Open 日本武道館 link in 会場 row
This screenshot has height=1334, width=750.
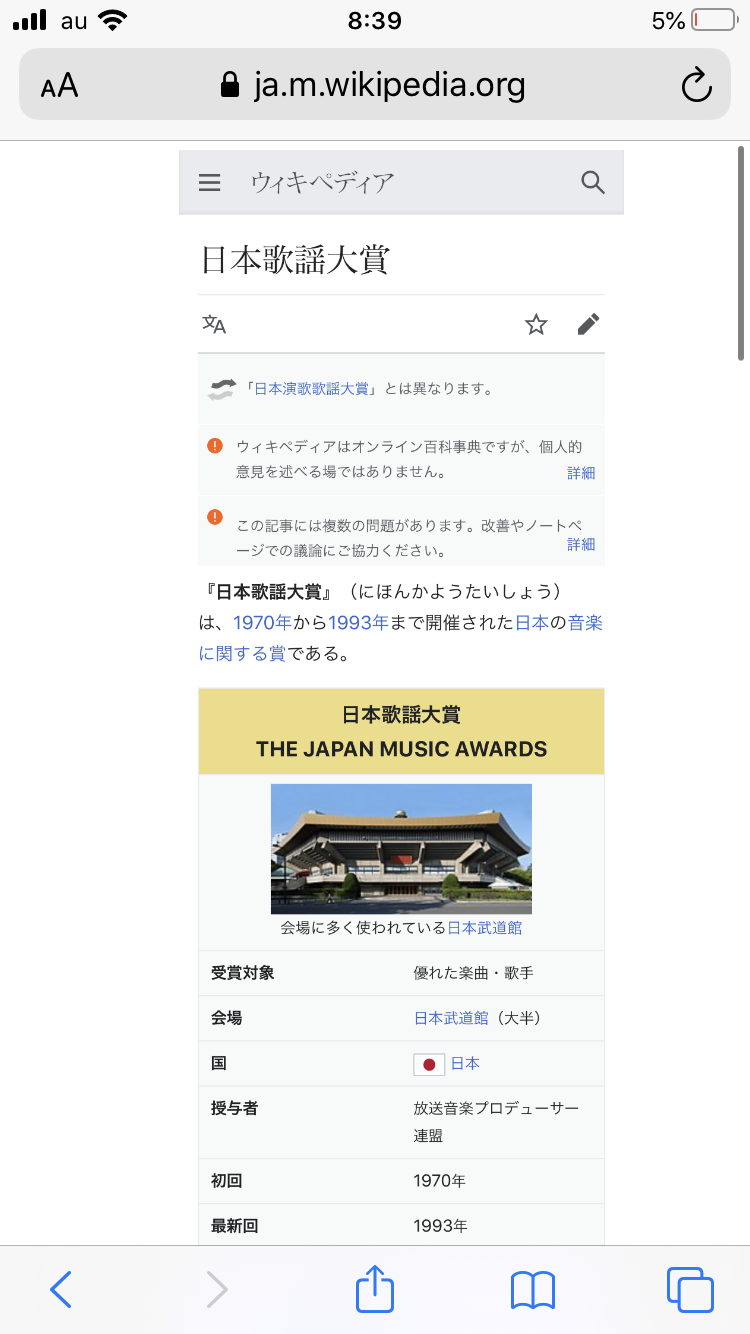point(451,1018)
